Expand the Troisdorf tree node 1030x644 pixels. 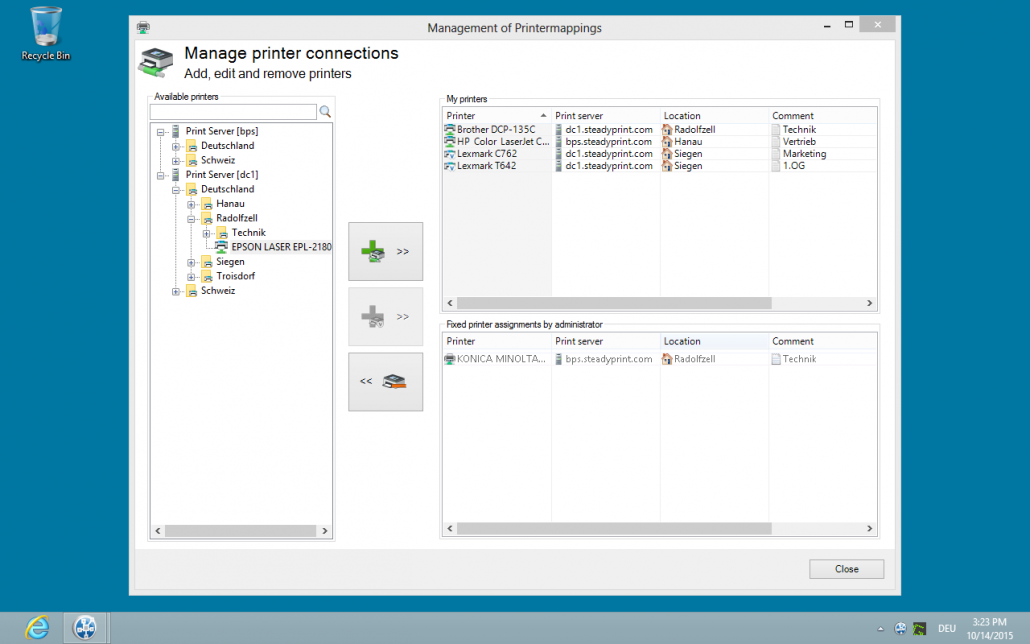click(x=191, y=276)
